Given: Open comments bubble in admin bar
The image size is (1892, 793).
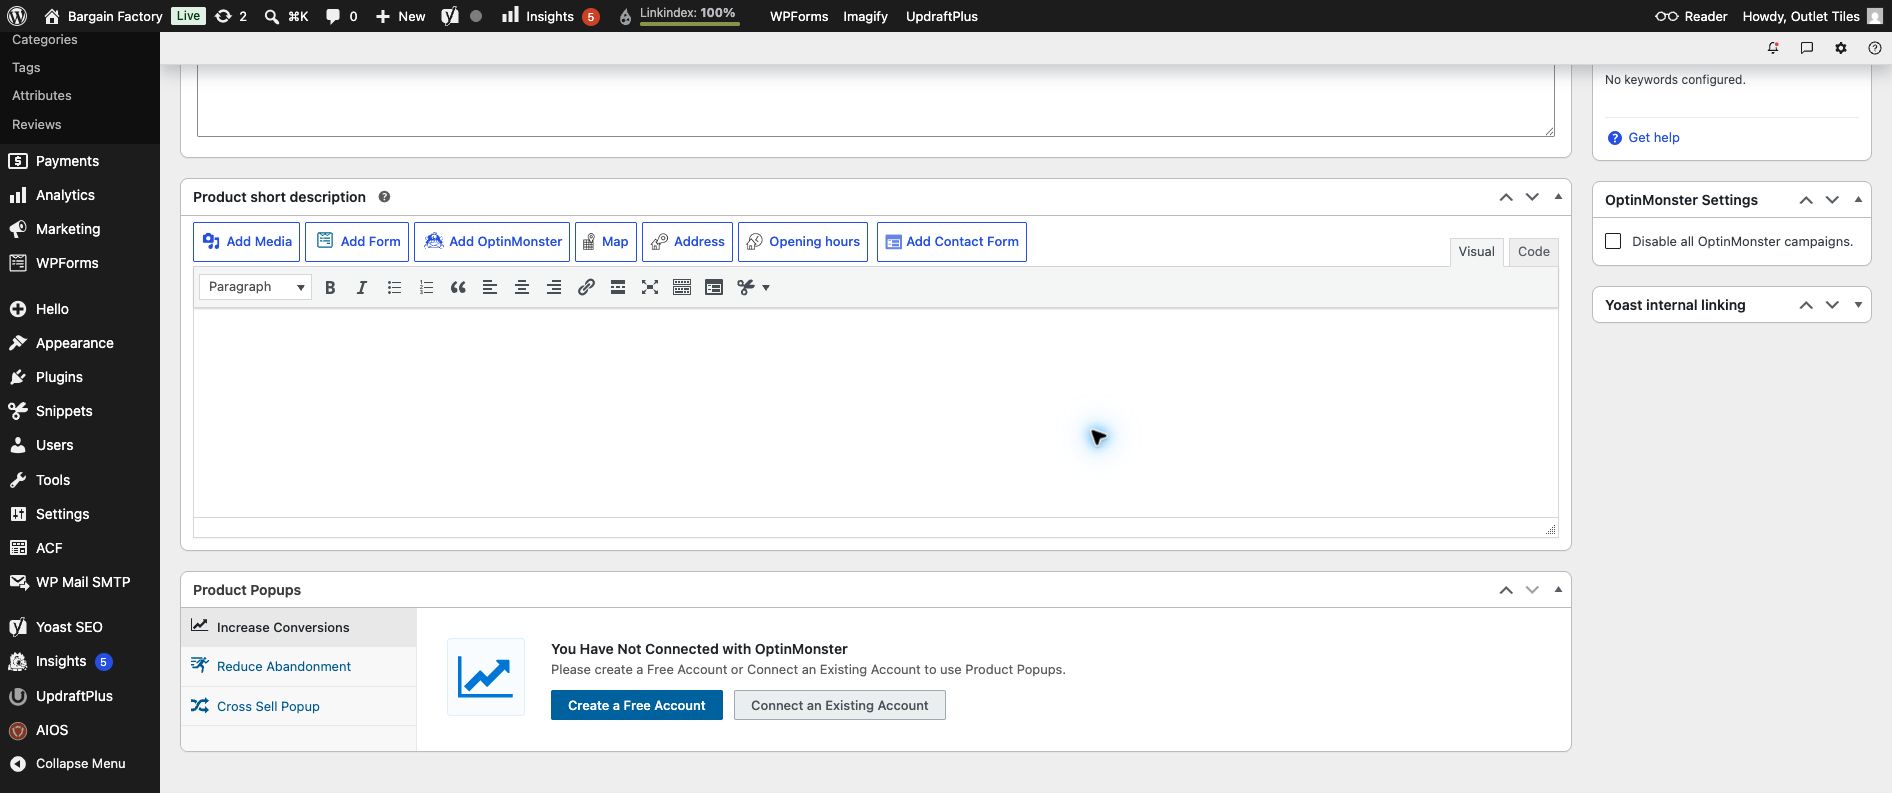Looking at the screenshot, I should 341,16.
